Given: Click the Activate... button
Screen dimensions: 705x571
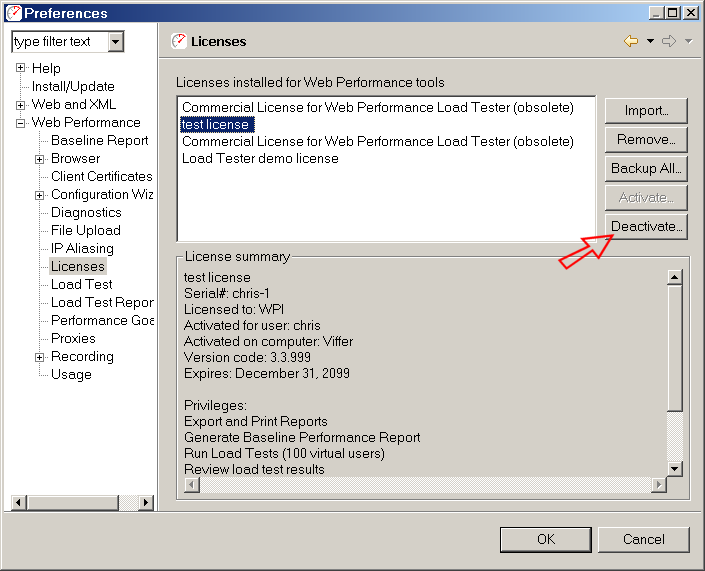Looking at the screenshot, I should tap(646, 197).
